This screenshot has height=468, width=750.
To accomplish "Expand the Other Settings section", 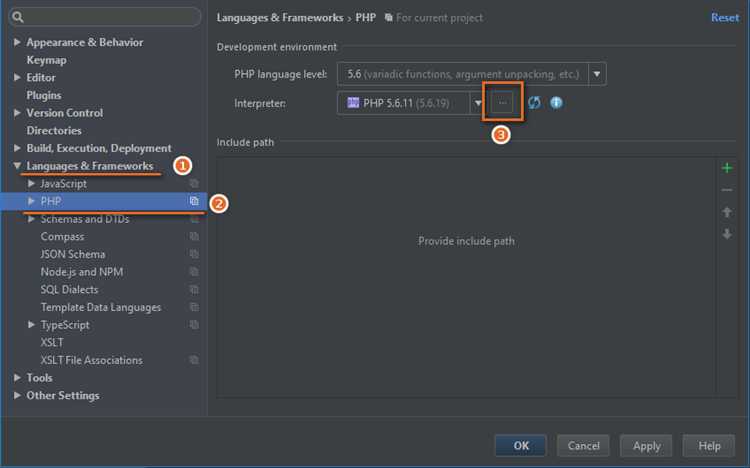I will [17, 396].
